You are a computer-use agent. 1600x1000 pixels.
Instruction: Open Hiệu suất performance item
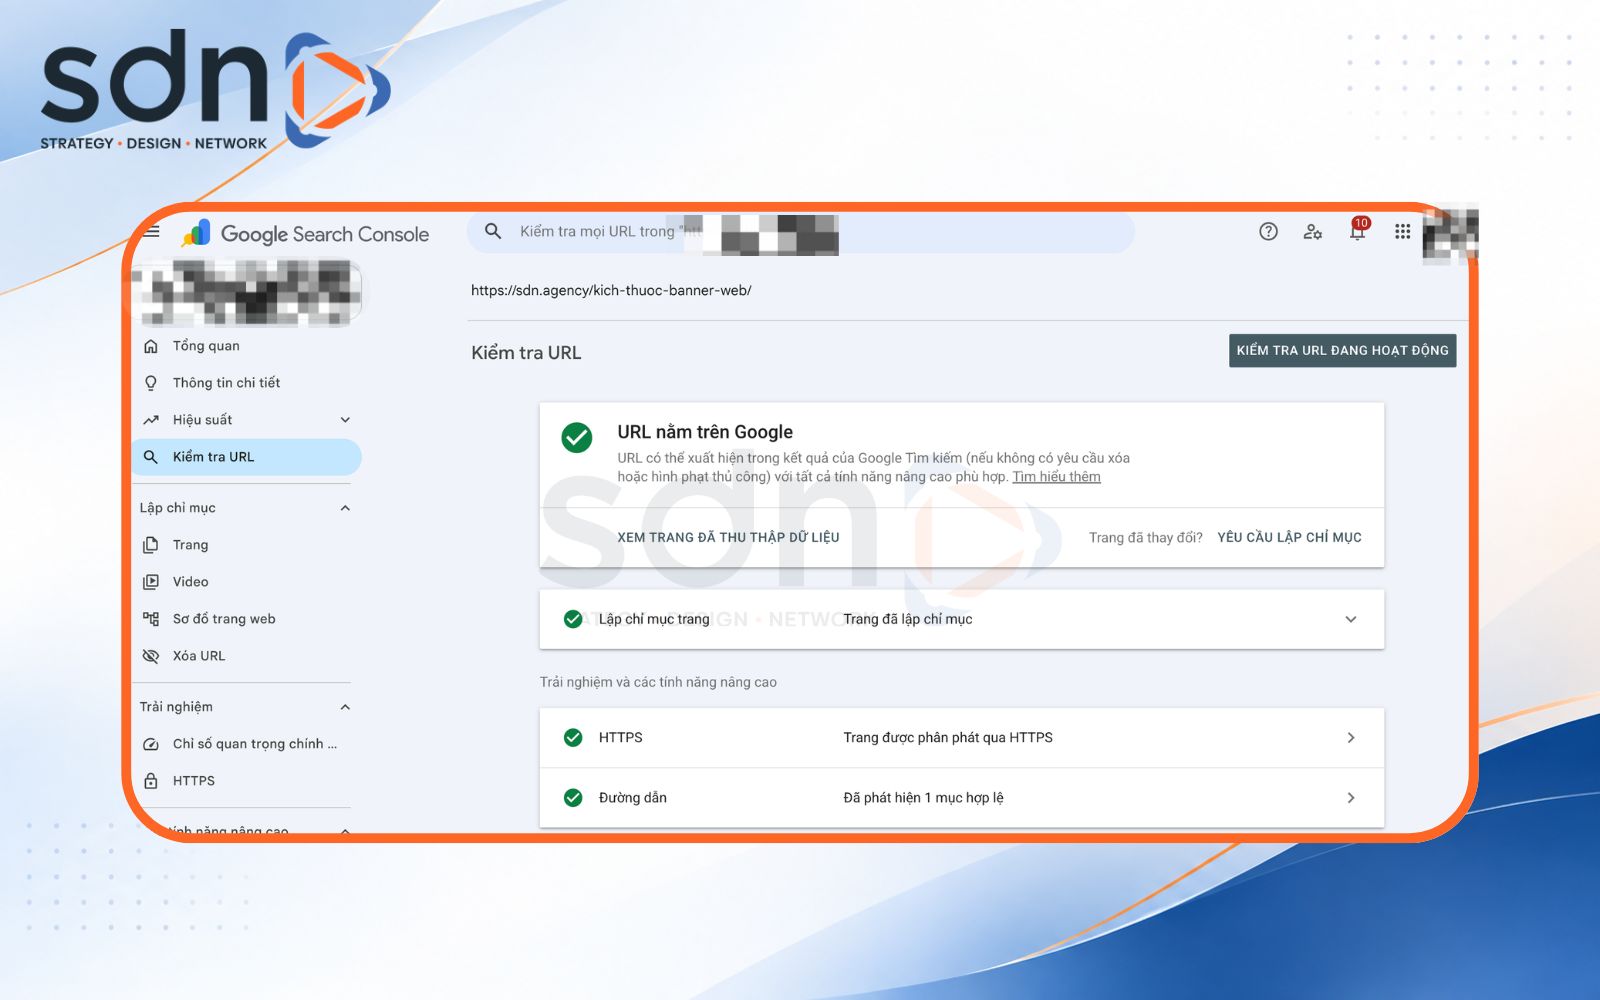pos(202,420)
